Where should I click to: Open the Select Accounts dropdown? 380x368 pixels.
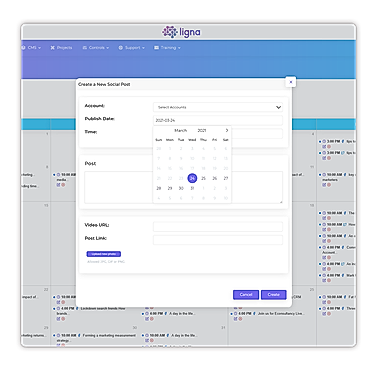click(218, 107)
